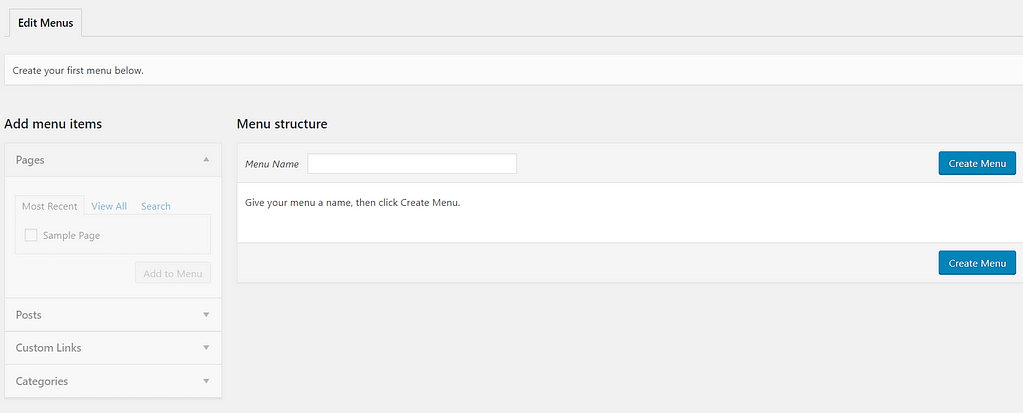Image resolution: width=1023 pixels, height=413 pixels.
Task: Click the Custom Links panel heading
Action: [49, 347]
